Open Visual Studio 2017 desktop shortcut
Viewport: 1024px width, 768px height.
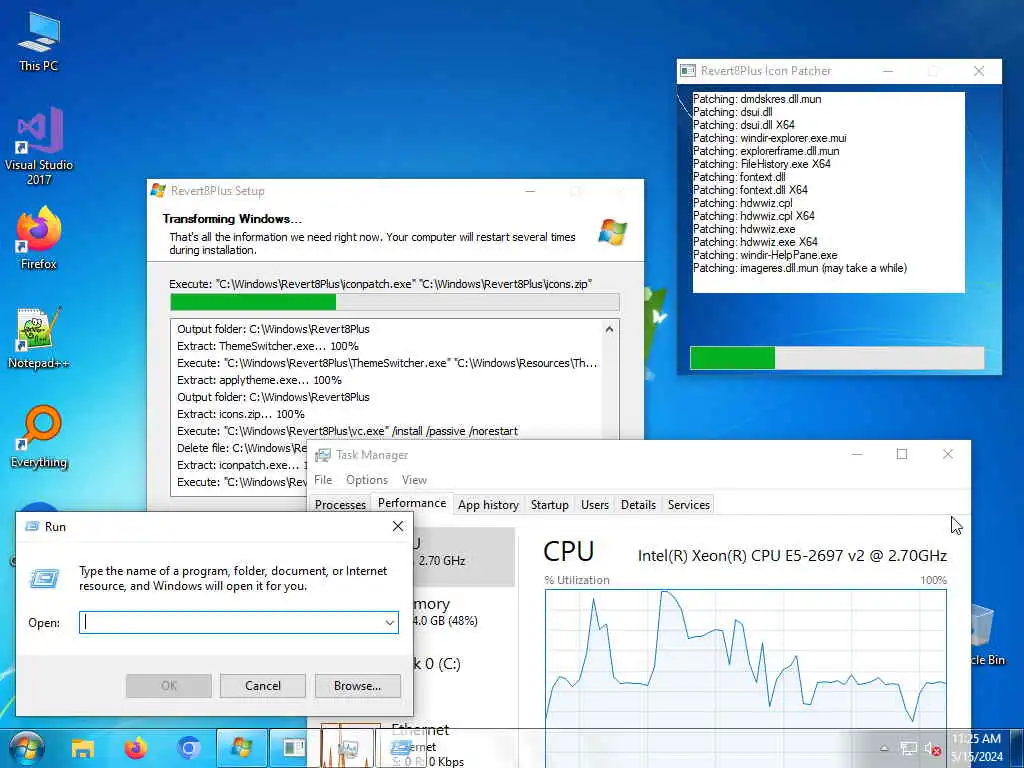pyautogui.click(x=39, y=146)
